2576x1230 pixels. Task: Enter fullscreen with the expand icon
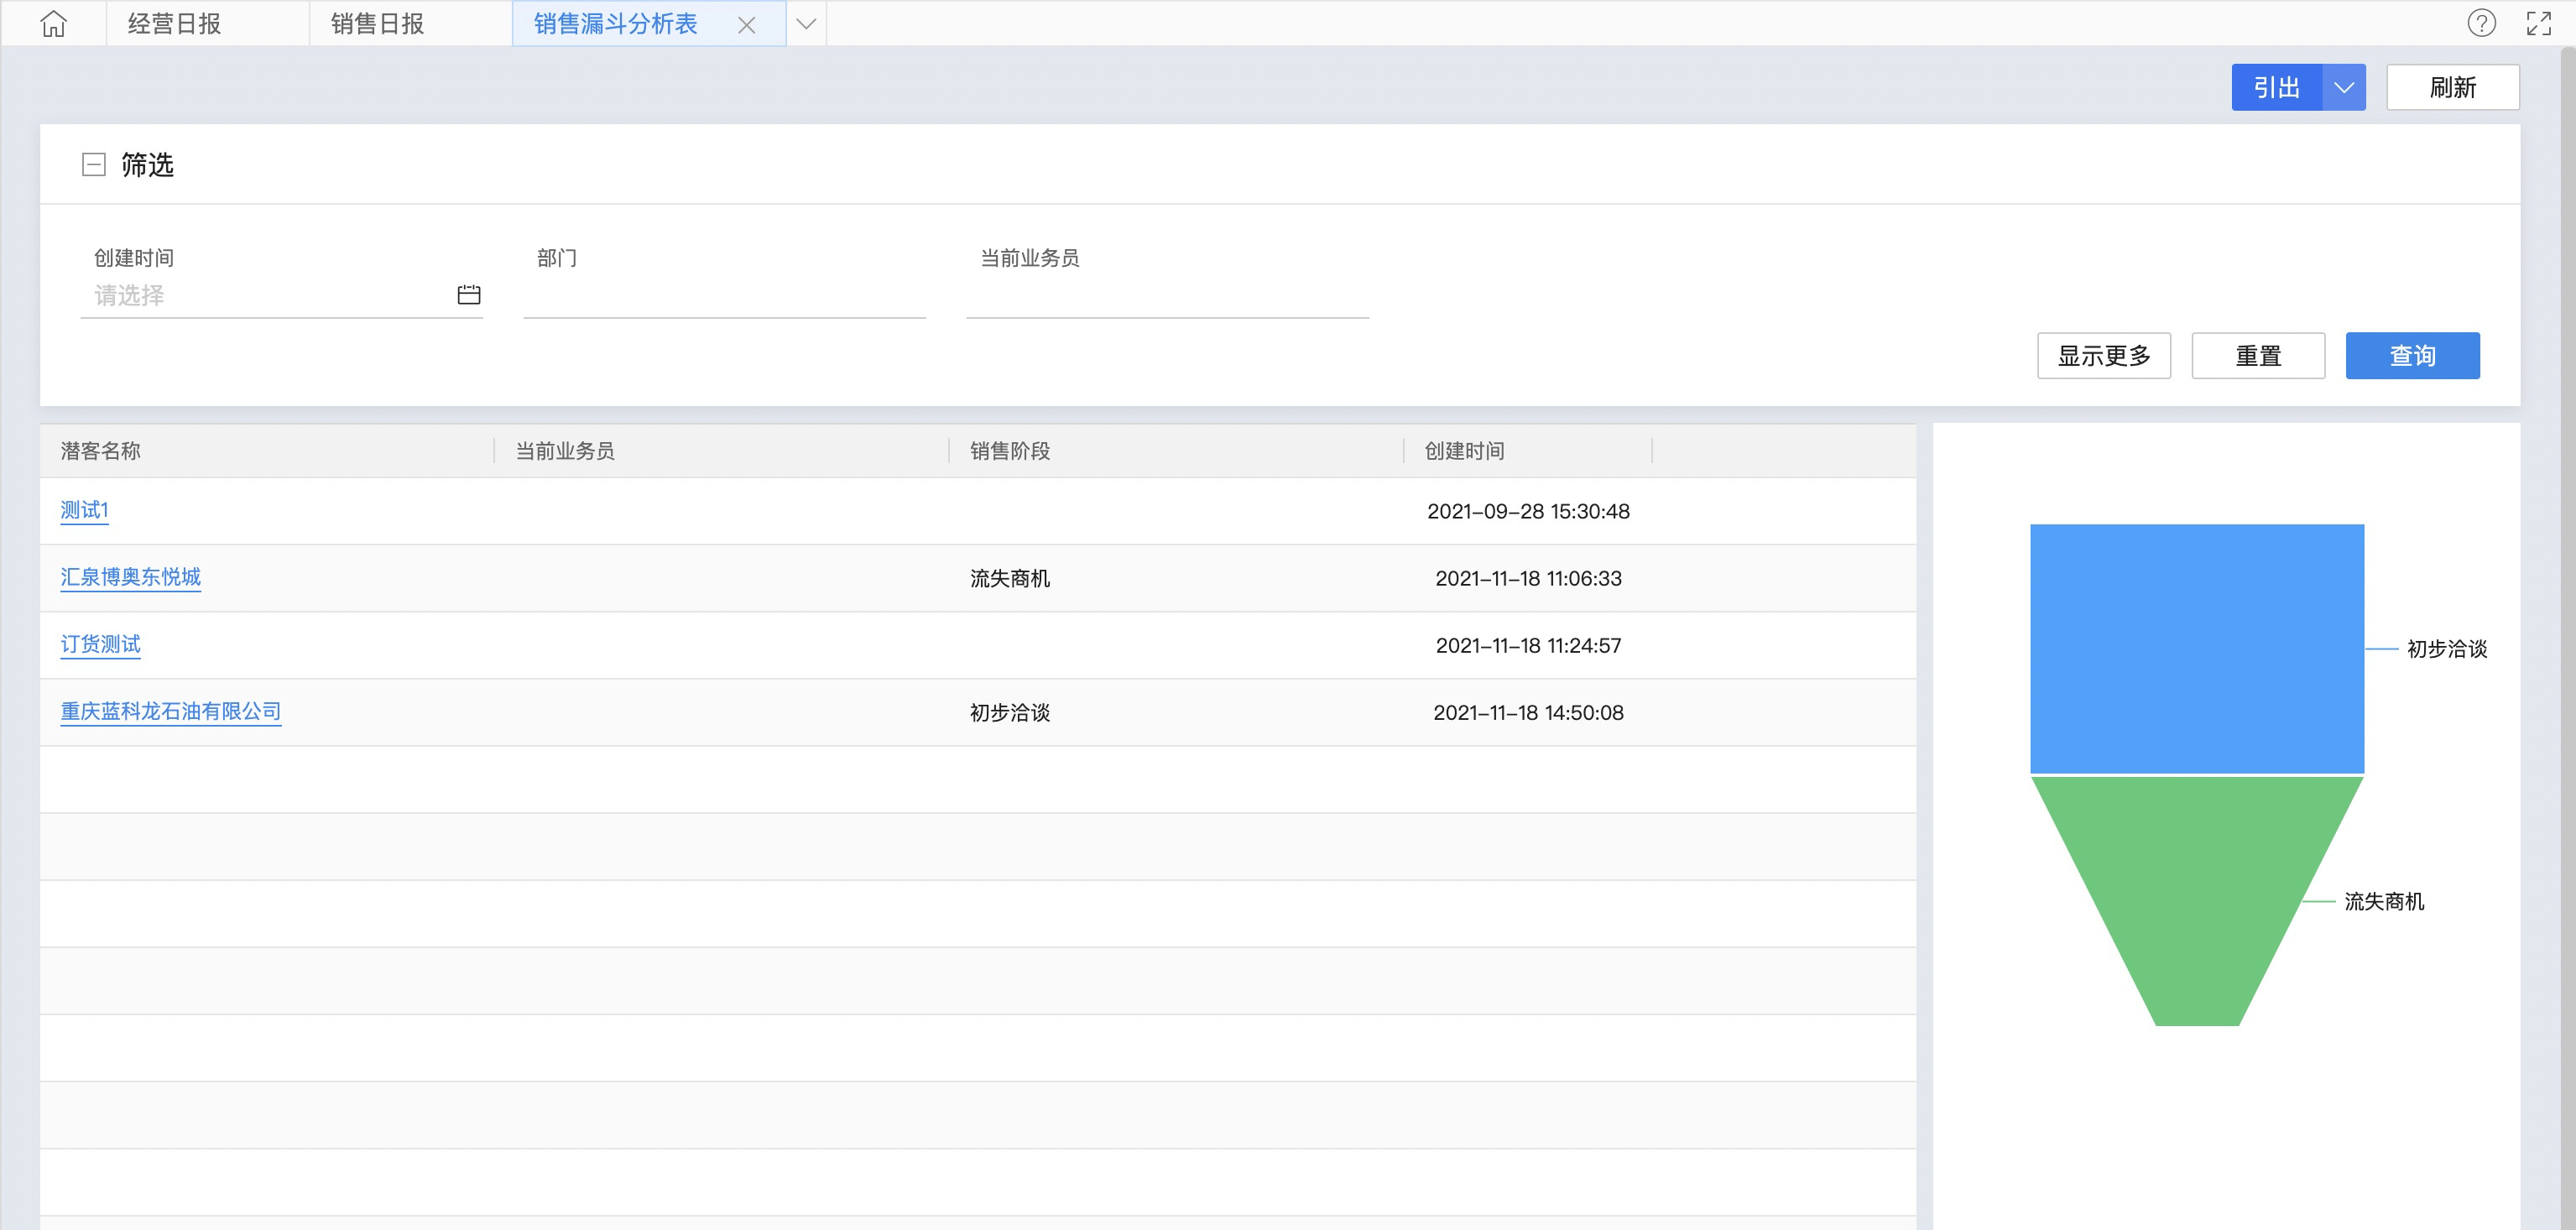tap(2538, 23)
